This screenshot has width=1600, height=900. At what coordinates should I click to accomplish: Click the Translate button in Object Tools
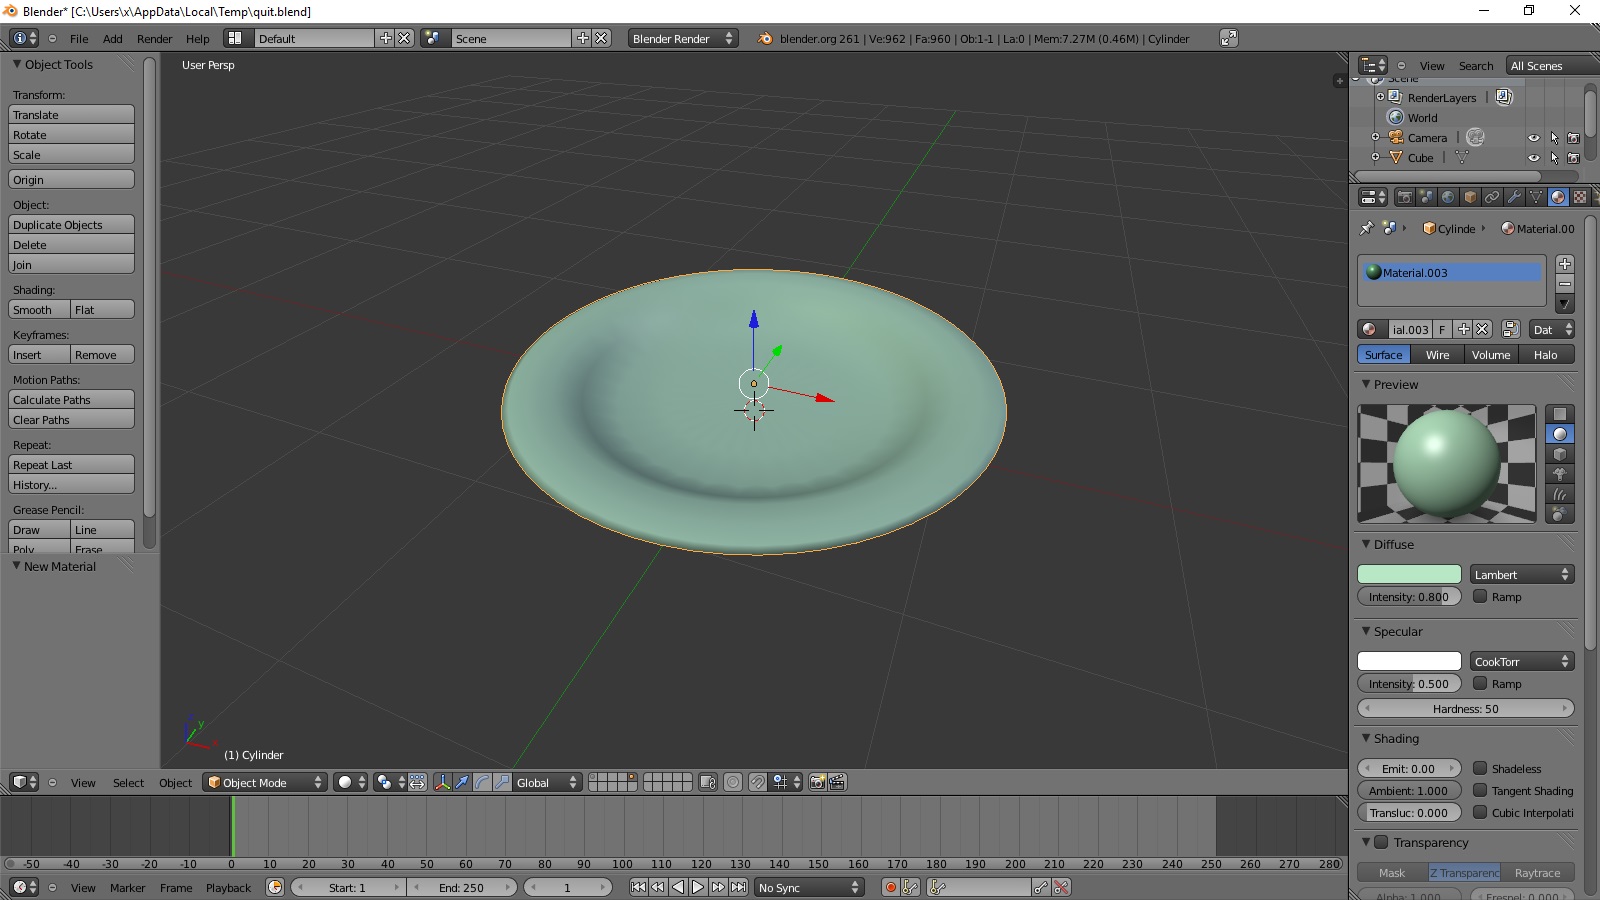coord(71,114)
